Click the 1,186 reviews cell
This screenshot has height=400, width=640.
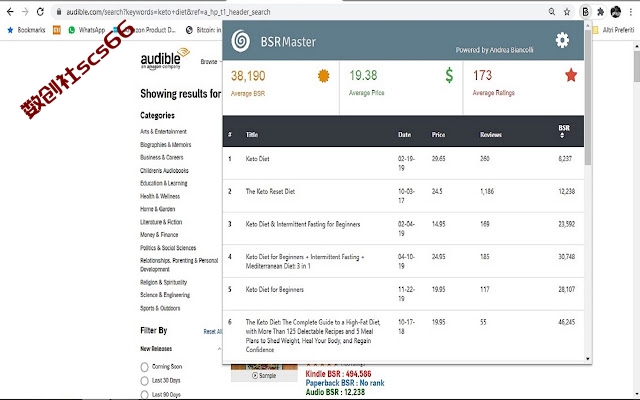click(487, 191)
